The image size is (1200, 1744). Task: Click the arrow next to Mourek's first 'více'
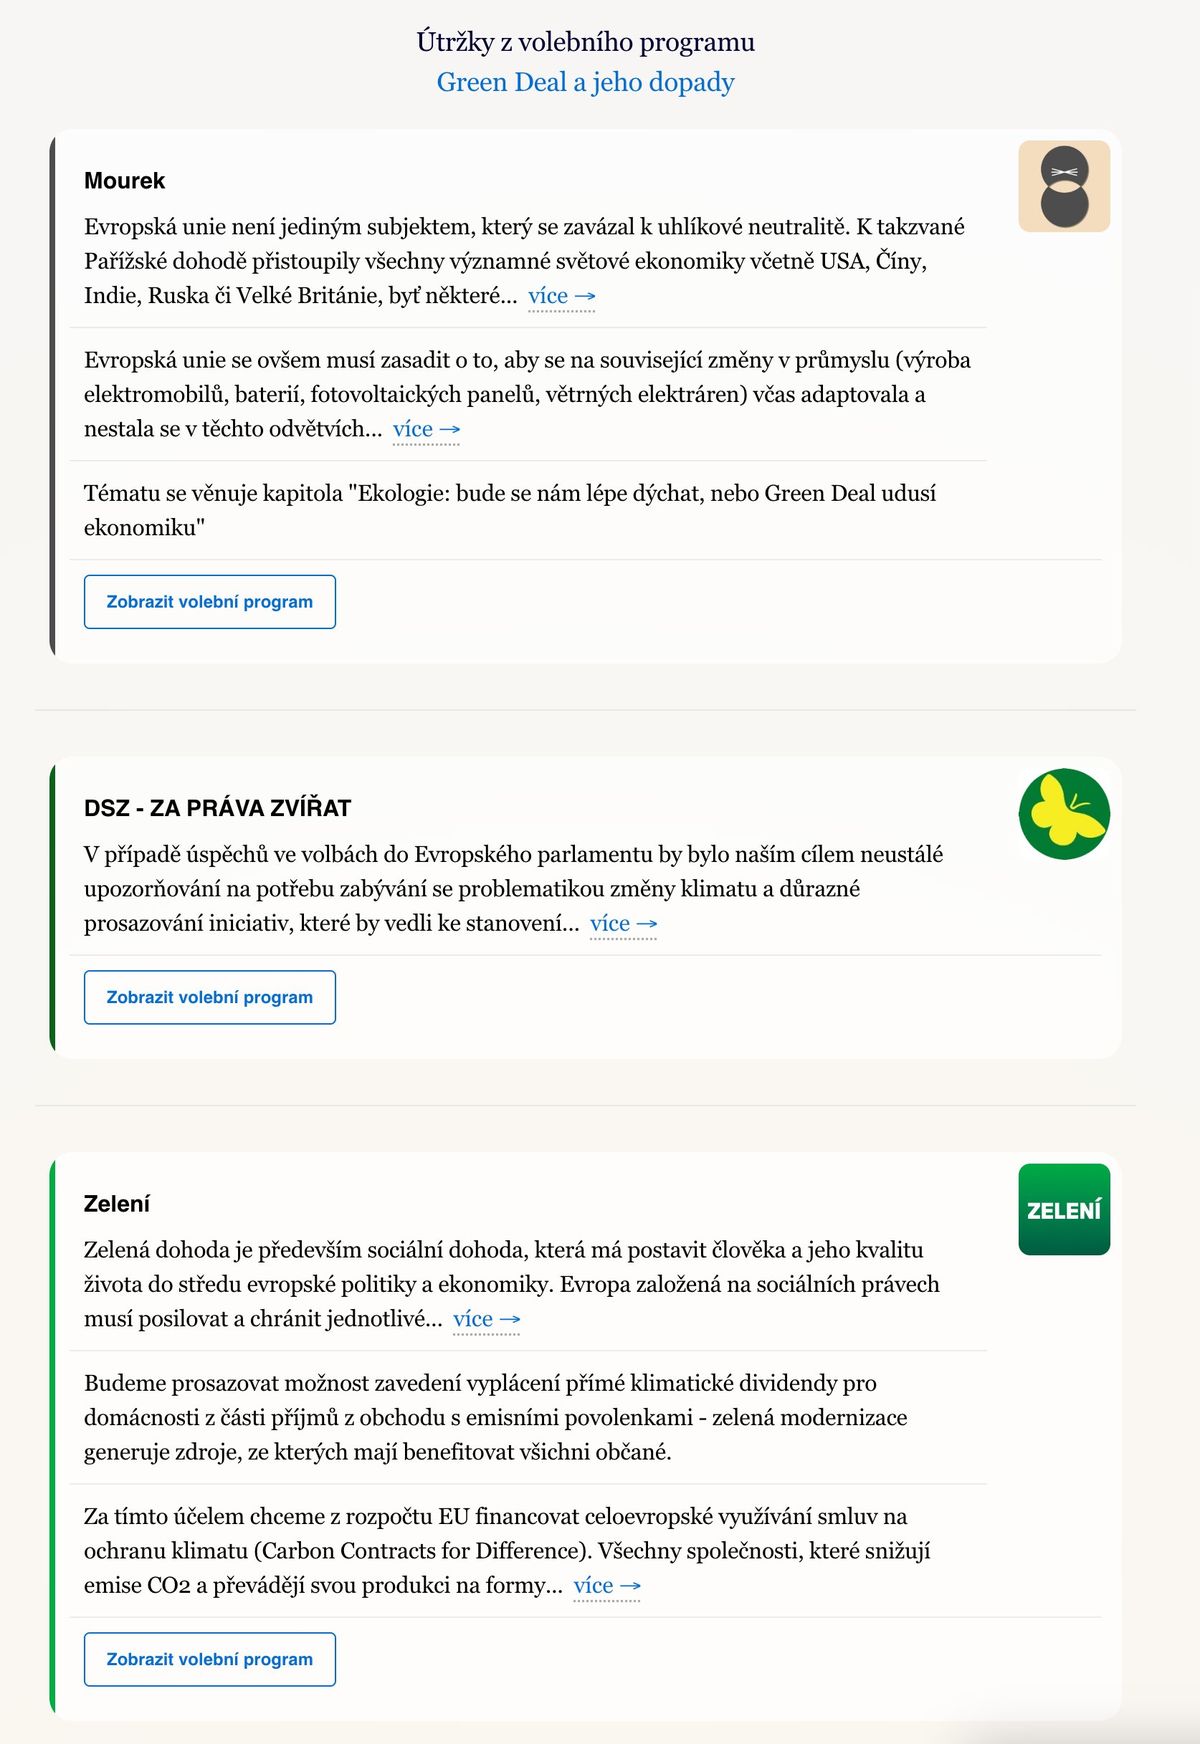click(586, 297)
